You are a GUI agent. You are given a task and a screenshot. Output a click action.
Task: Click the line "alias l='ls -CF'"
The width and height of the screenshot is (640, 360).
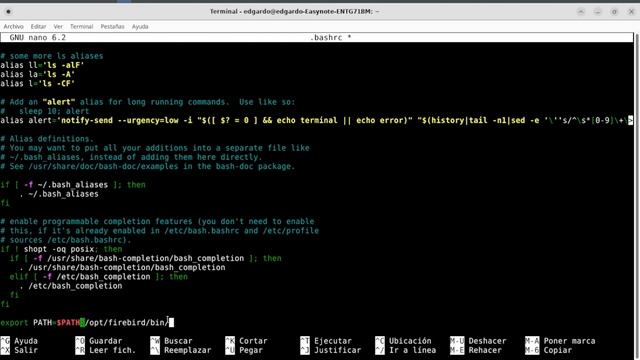click(x=38, y=84)
